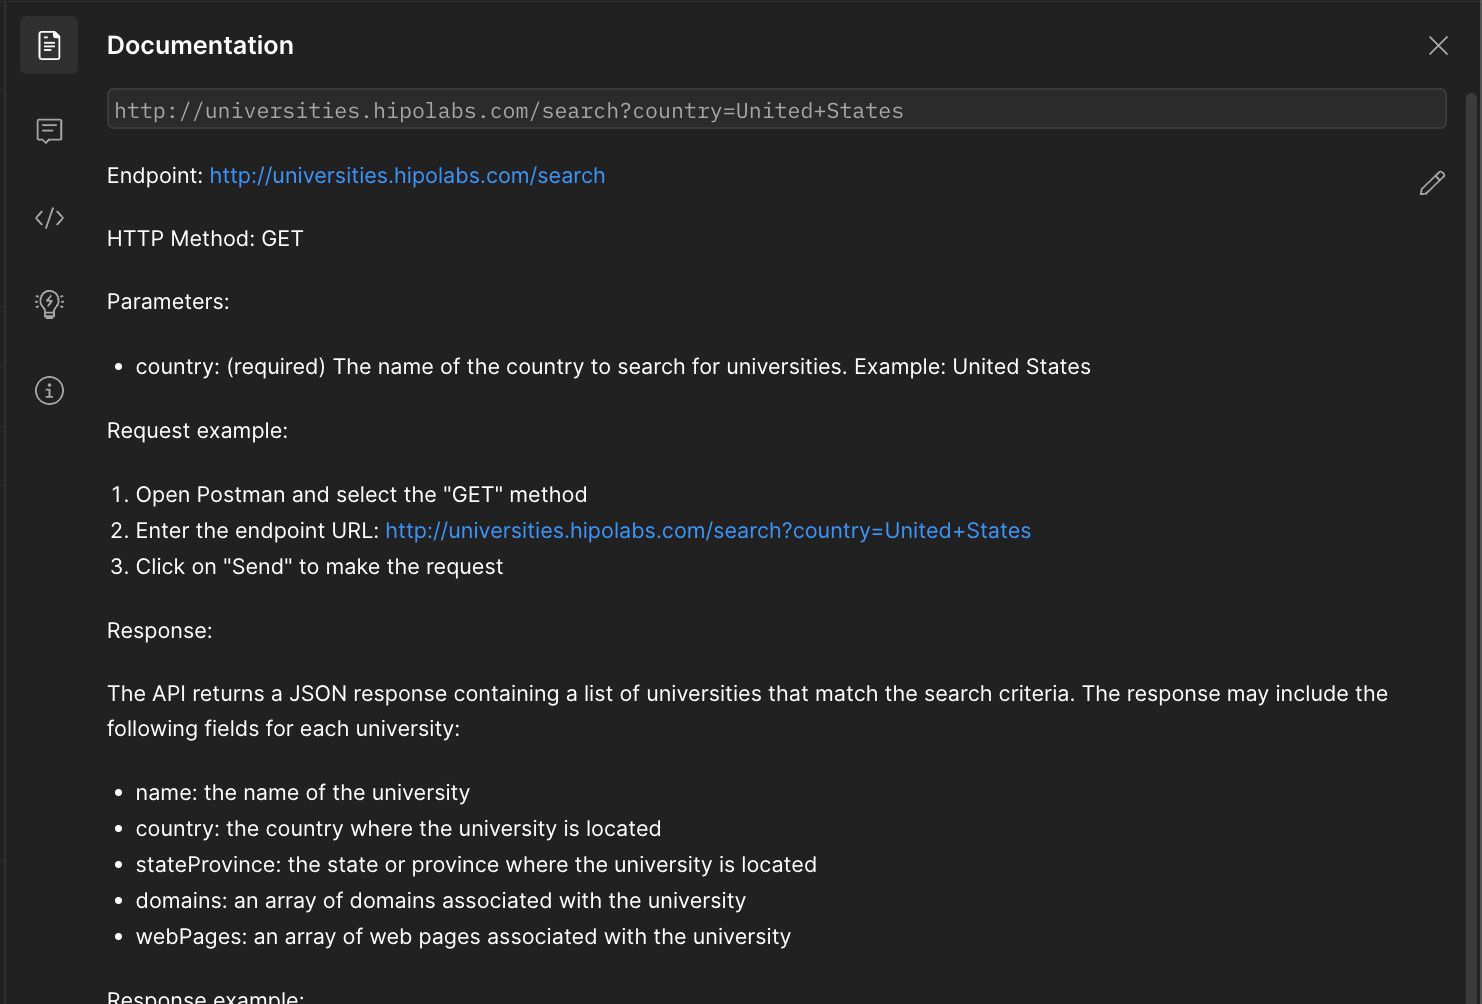Click the webPages field description bullet
Screen dimensions: 1482x1004
(463, 937)
